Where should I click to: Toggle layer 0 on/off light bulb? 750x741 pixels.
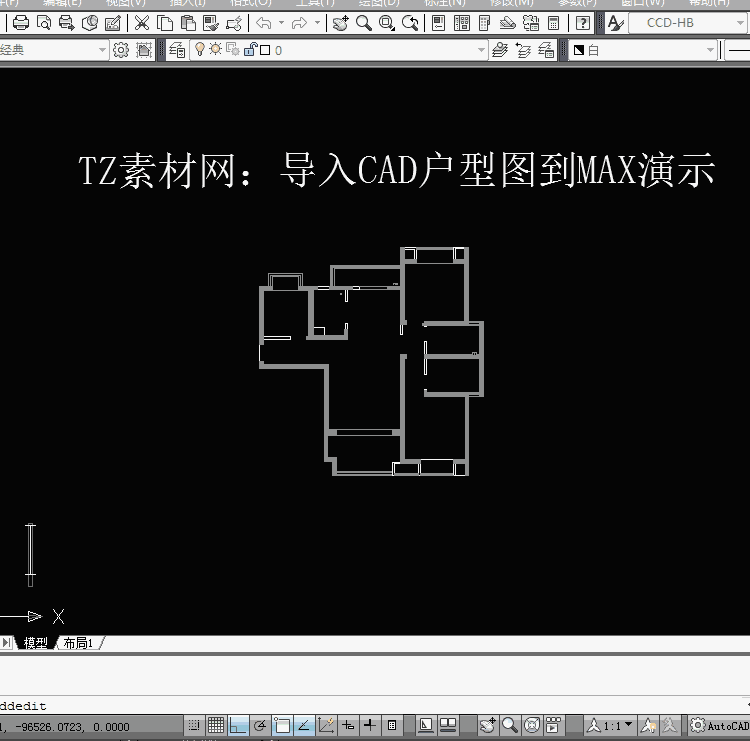200,49
